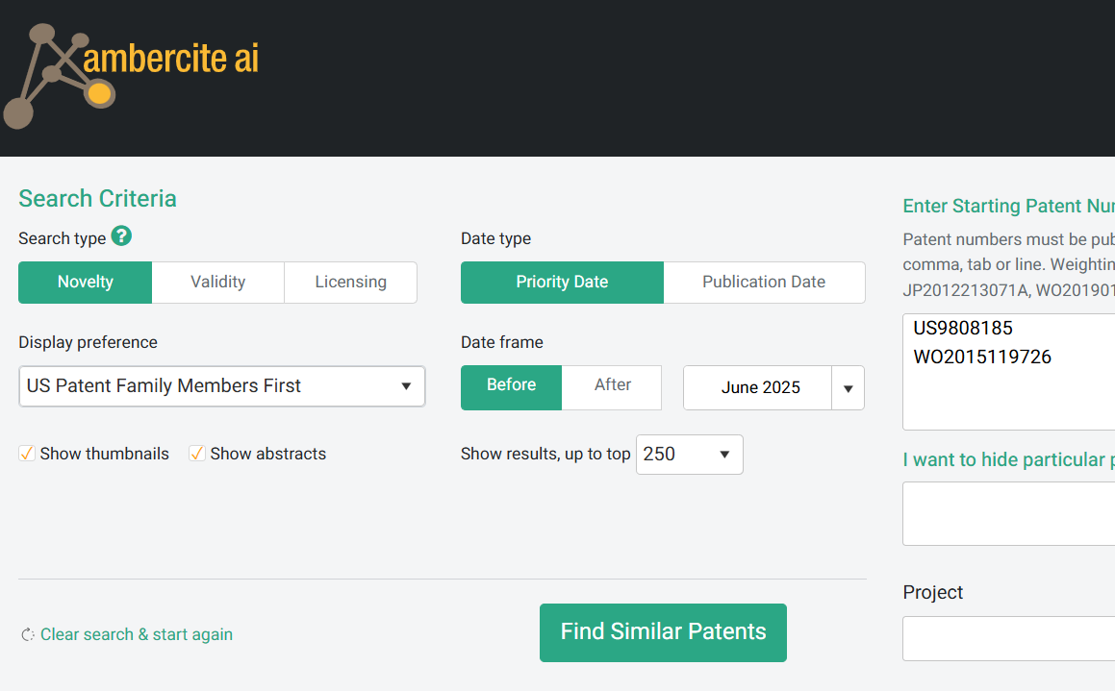Focus the Project input field
This screenshot has width=1115, height=691.
(x=1008, y=638)
